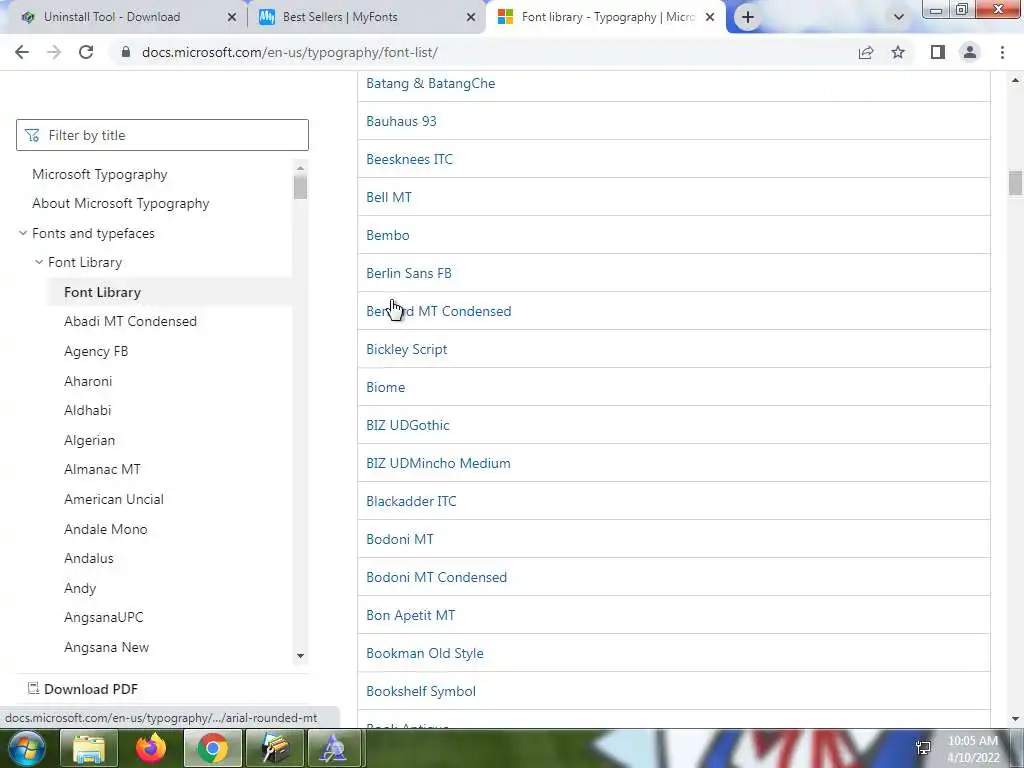The height and width of the screenshot is (768, 1024).
Task: Click the Download PDF button
Action: point(83,689)
